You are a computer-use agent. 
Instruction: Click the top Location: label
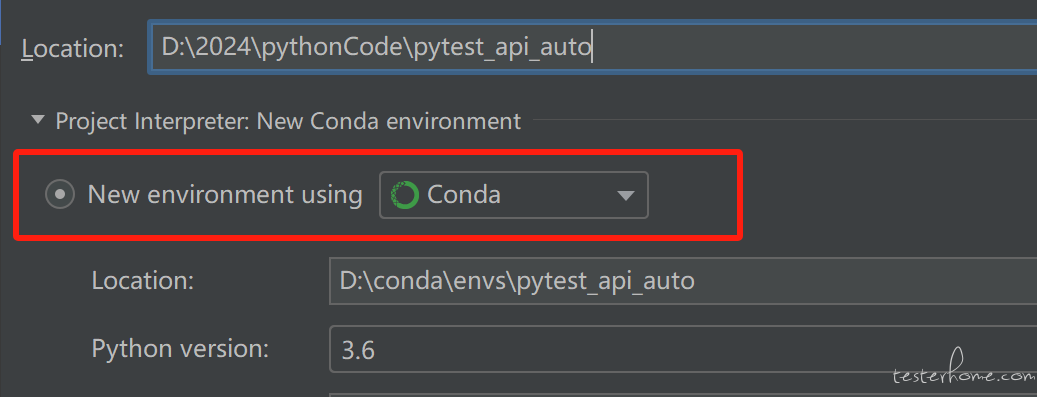coord(73,49)
